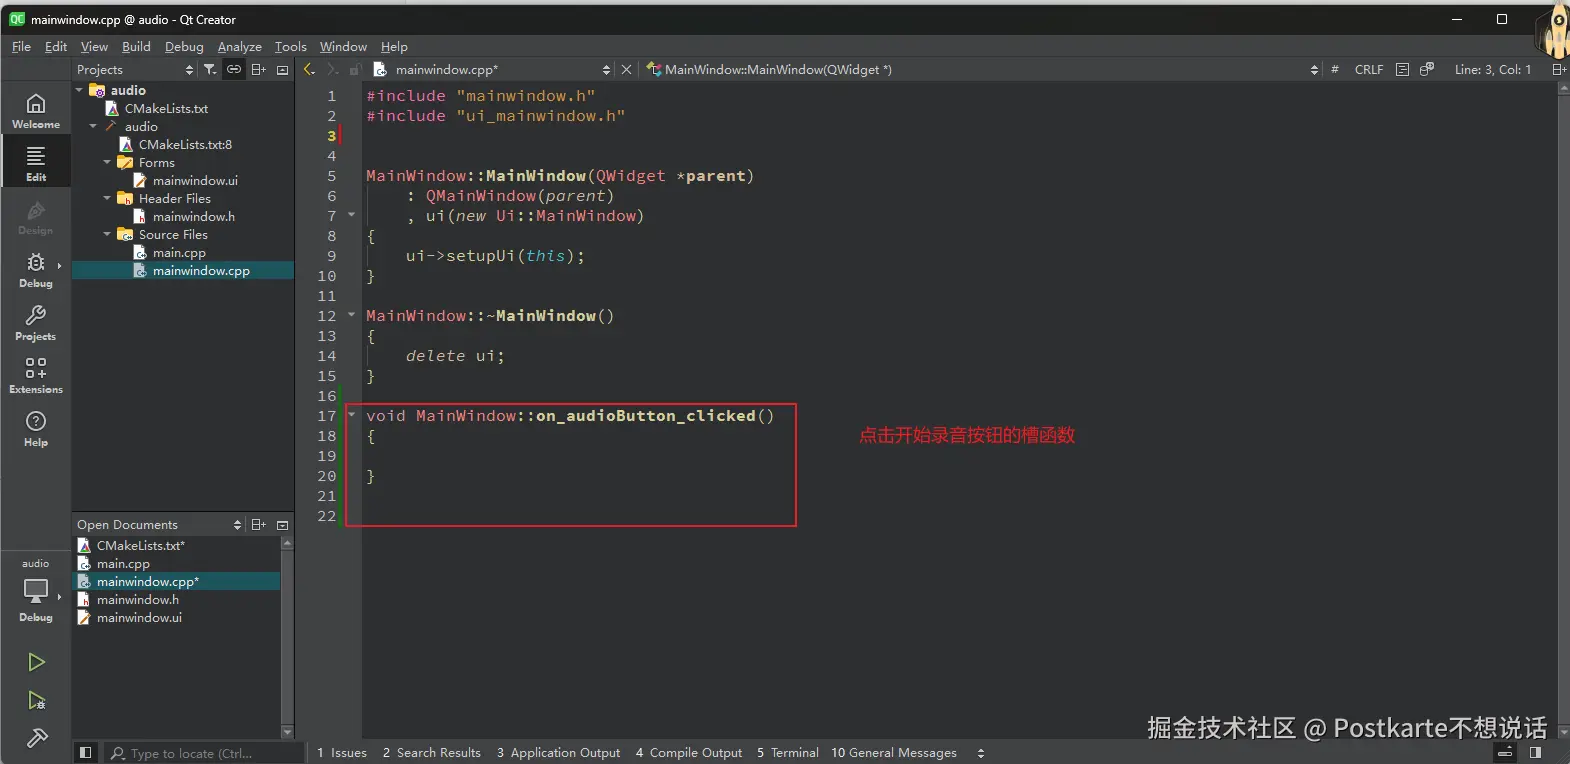Select mainwindow.h under Header Files
The width and height of the screenshot is (1570, 764).
point(194,216)
